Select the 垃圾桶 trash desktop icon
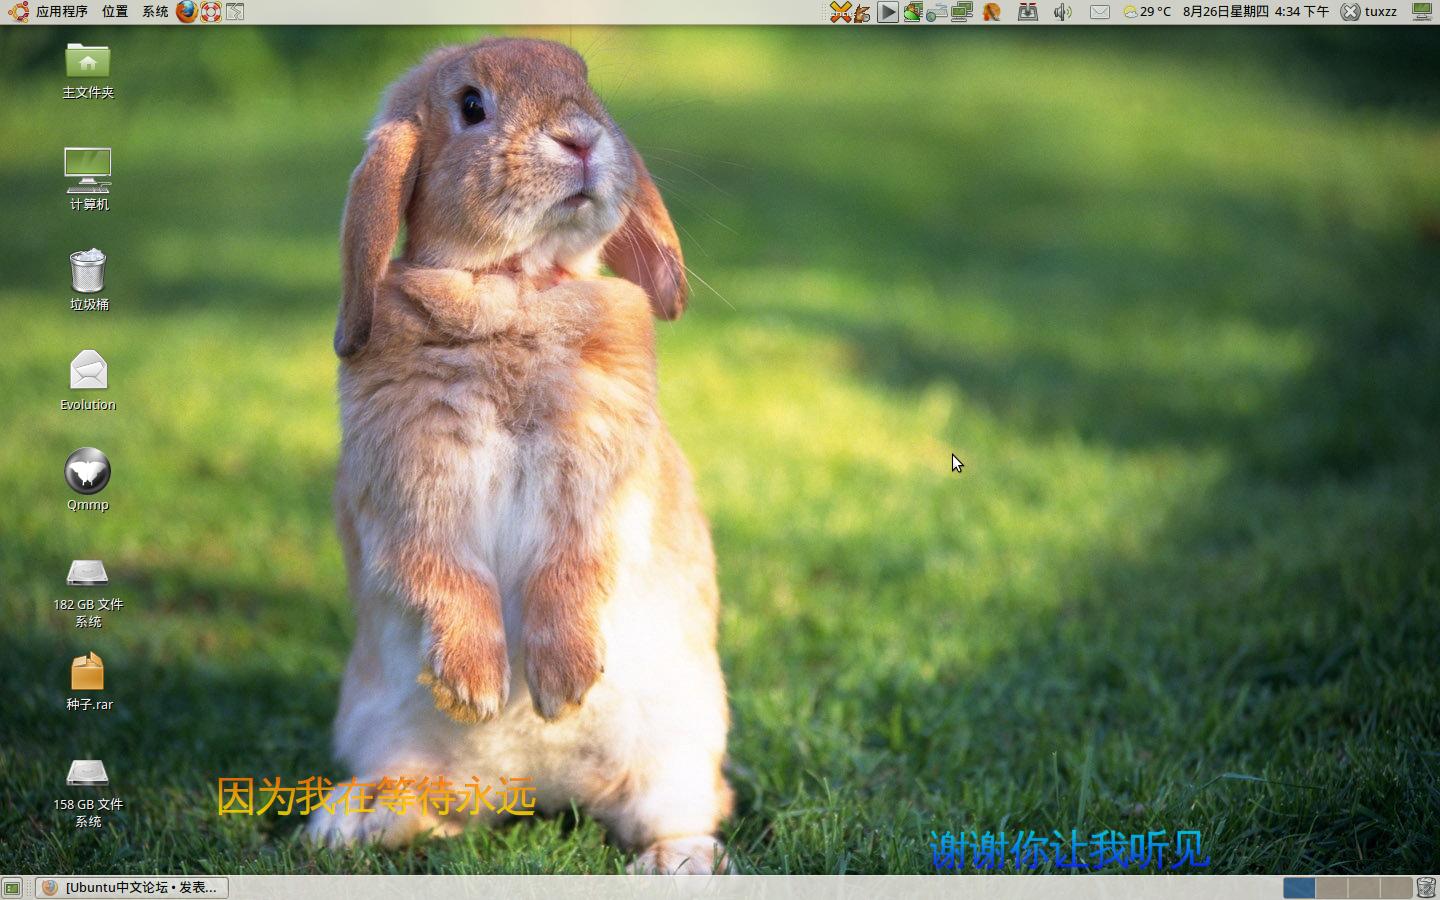The width and height of the screenshot is (1440, 900). 88,280
